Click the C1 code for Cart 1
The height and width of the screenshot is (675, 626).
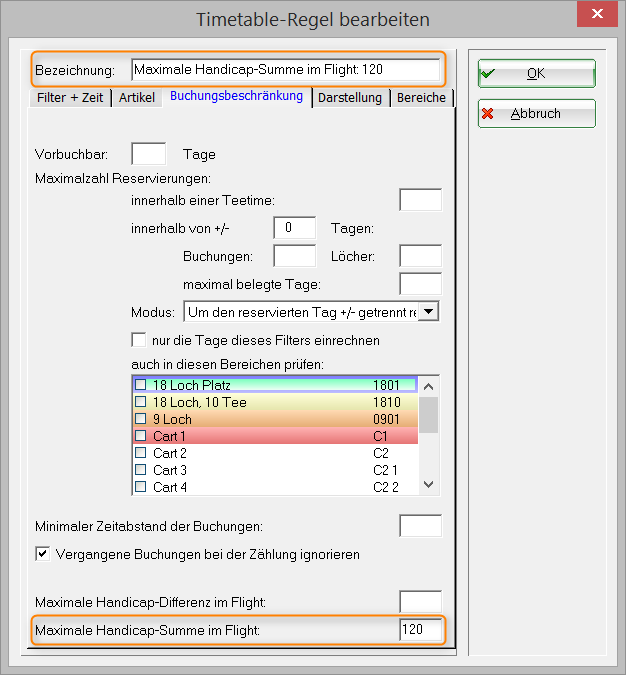pyautogui.click(x=380, y=436)
